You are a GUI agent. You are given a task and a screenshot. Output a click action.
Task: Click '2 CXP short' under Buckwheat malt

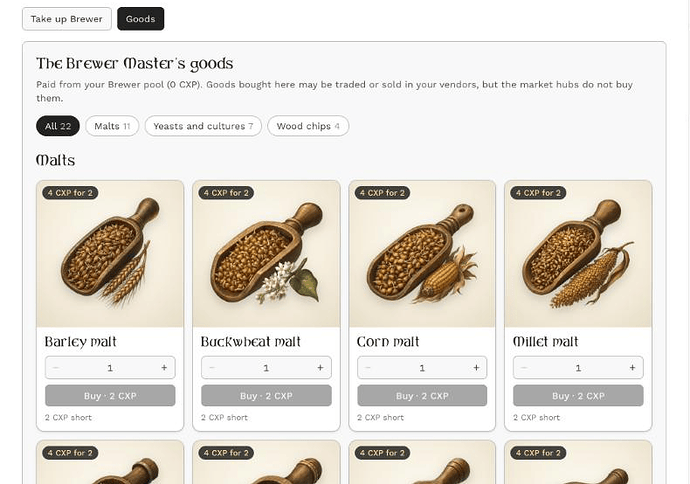click(224, 418)
